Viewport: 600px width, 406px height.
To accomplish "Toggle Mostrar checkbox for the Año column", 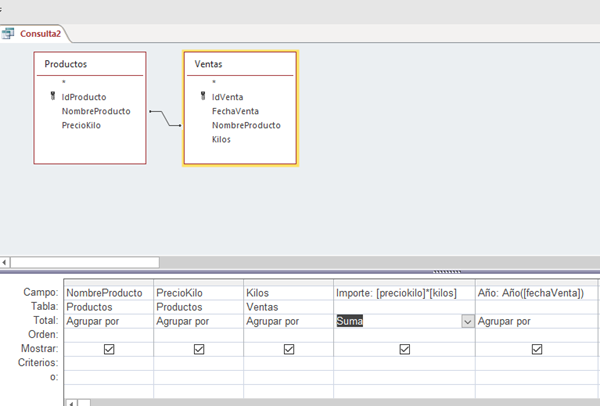I will coord(537,349).
